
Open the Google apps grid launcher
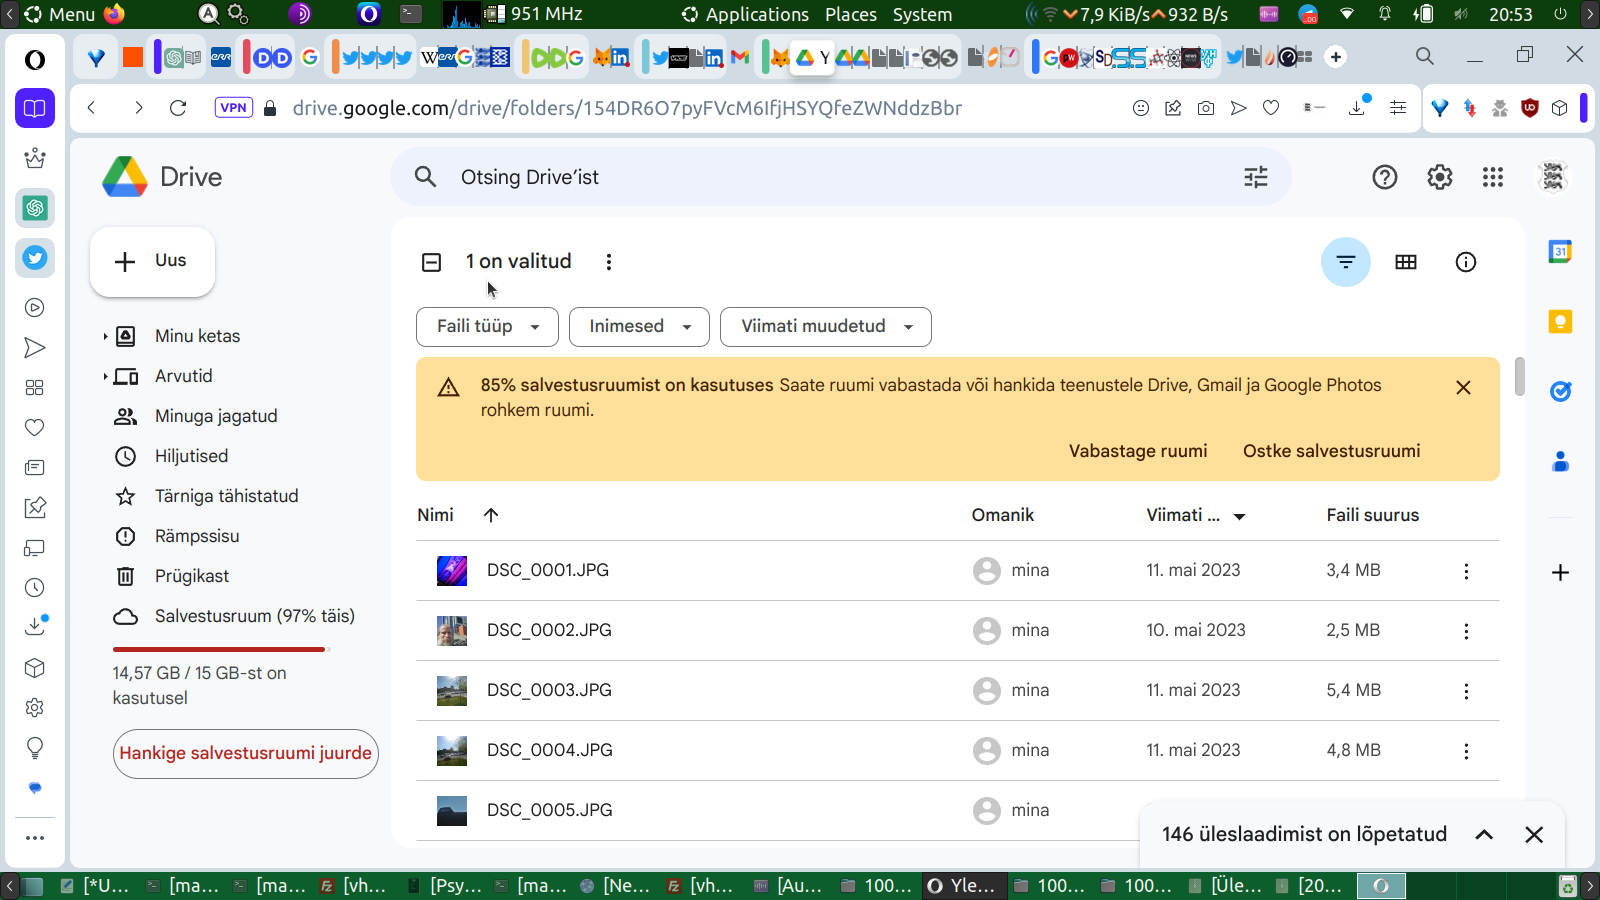(x=1493, y=177)
